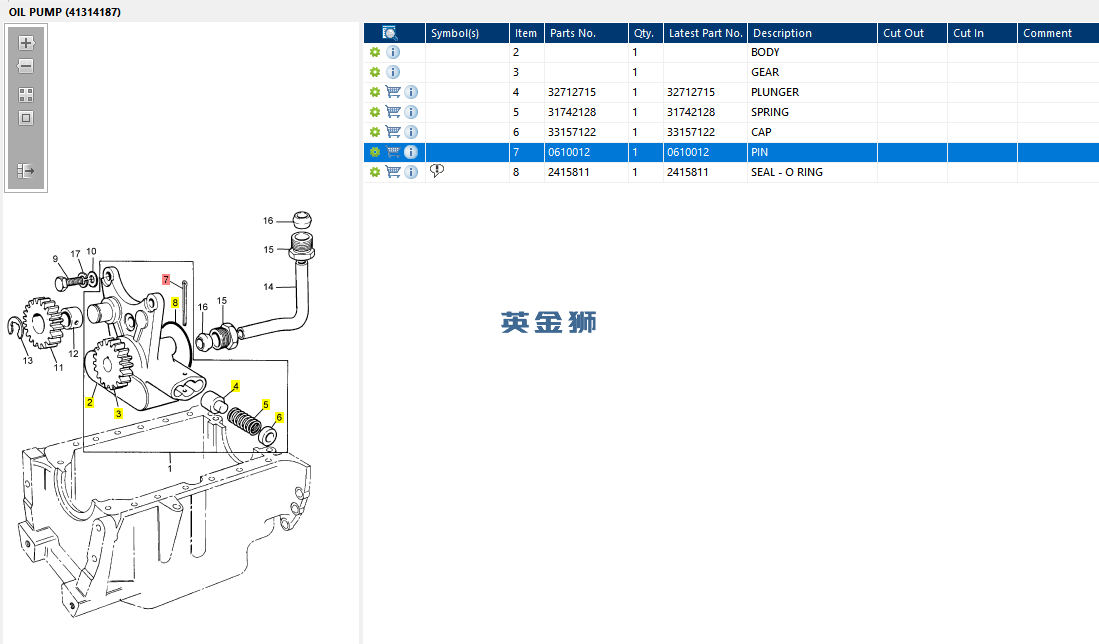
Task: Click the gear icon in the GEAR row
Action: pyautogui.click(x=375, y=72)
